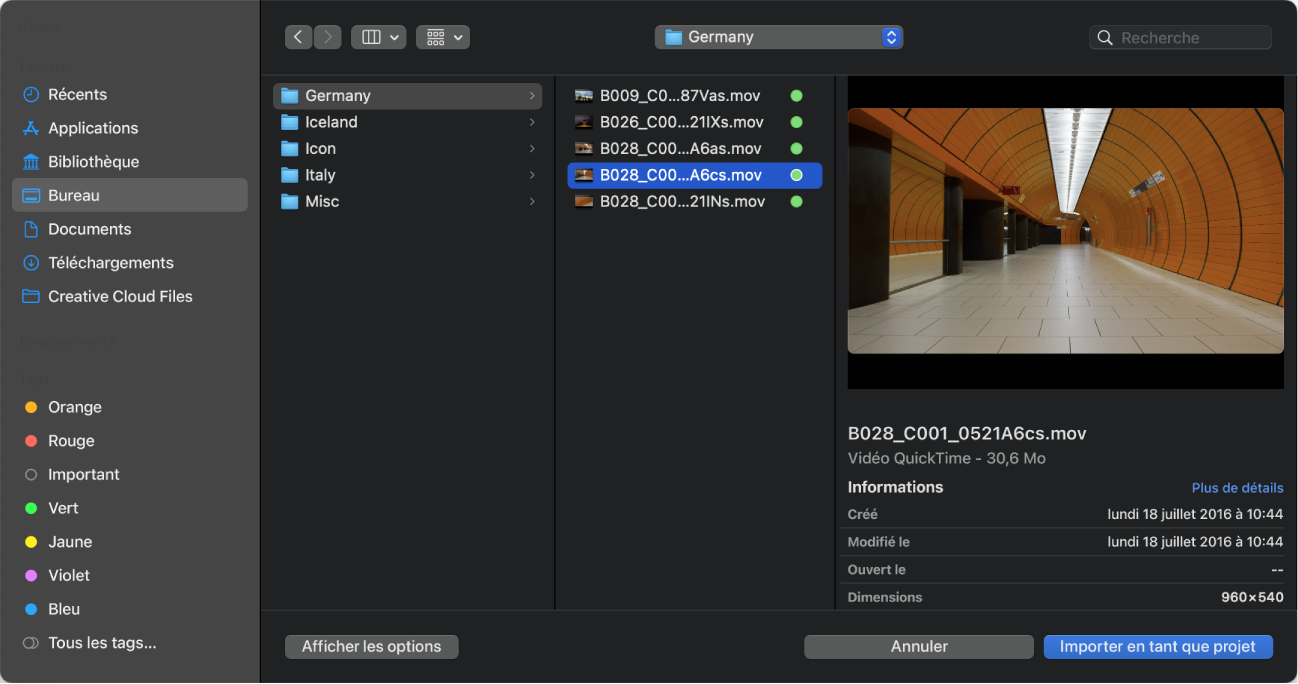Select the Documents sidebar item
The image size is (1298, 684).
(89, 229)
